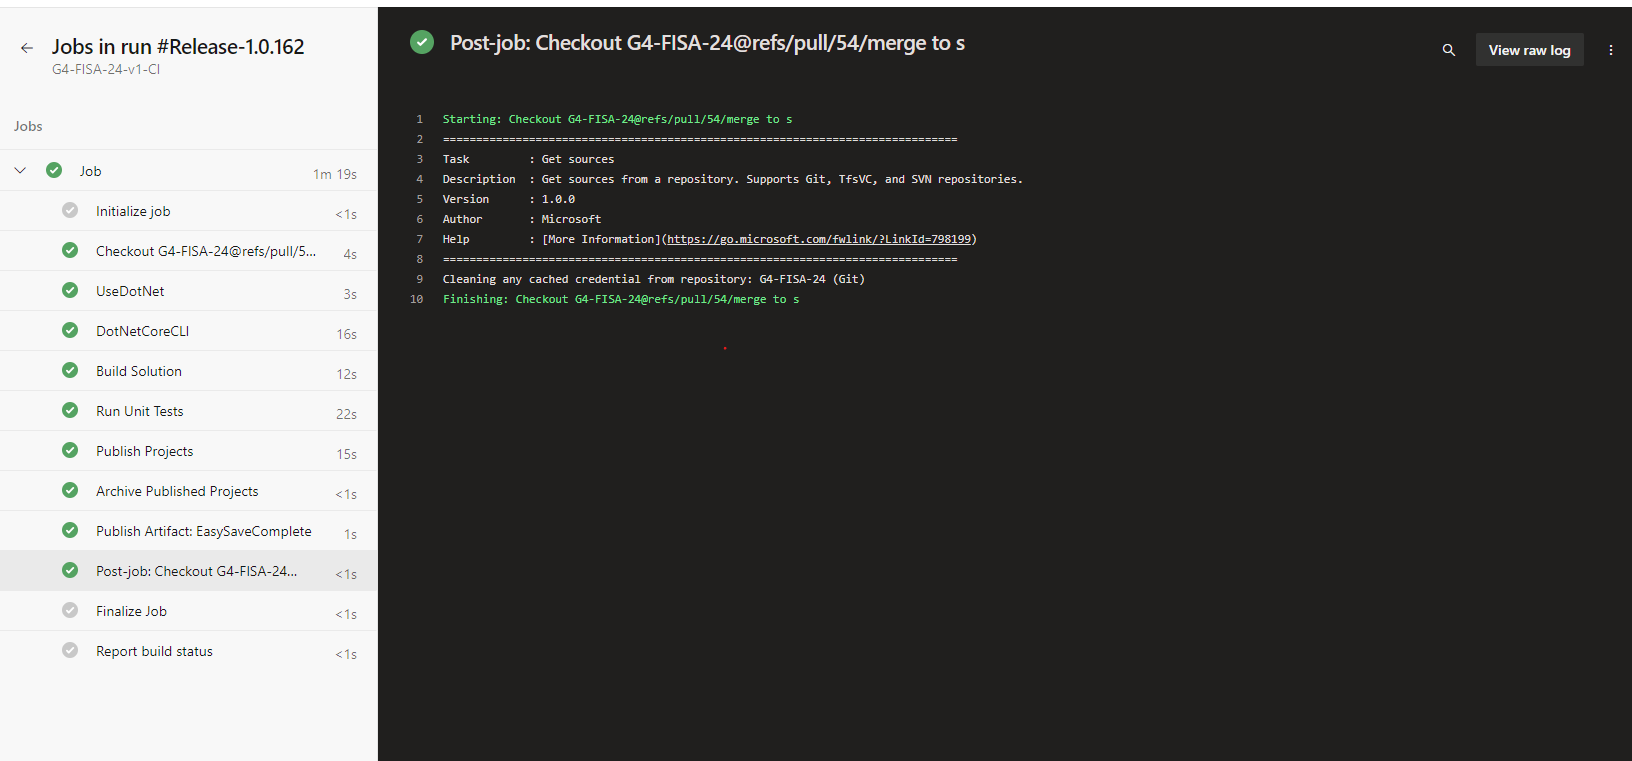The image size is (1632, 761).
Task: Click green success icon beside Post-job log title
Action: pos(422,43)
